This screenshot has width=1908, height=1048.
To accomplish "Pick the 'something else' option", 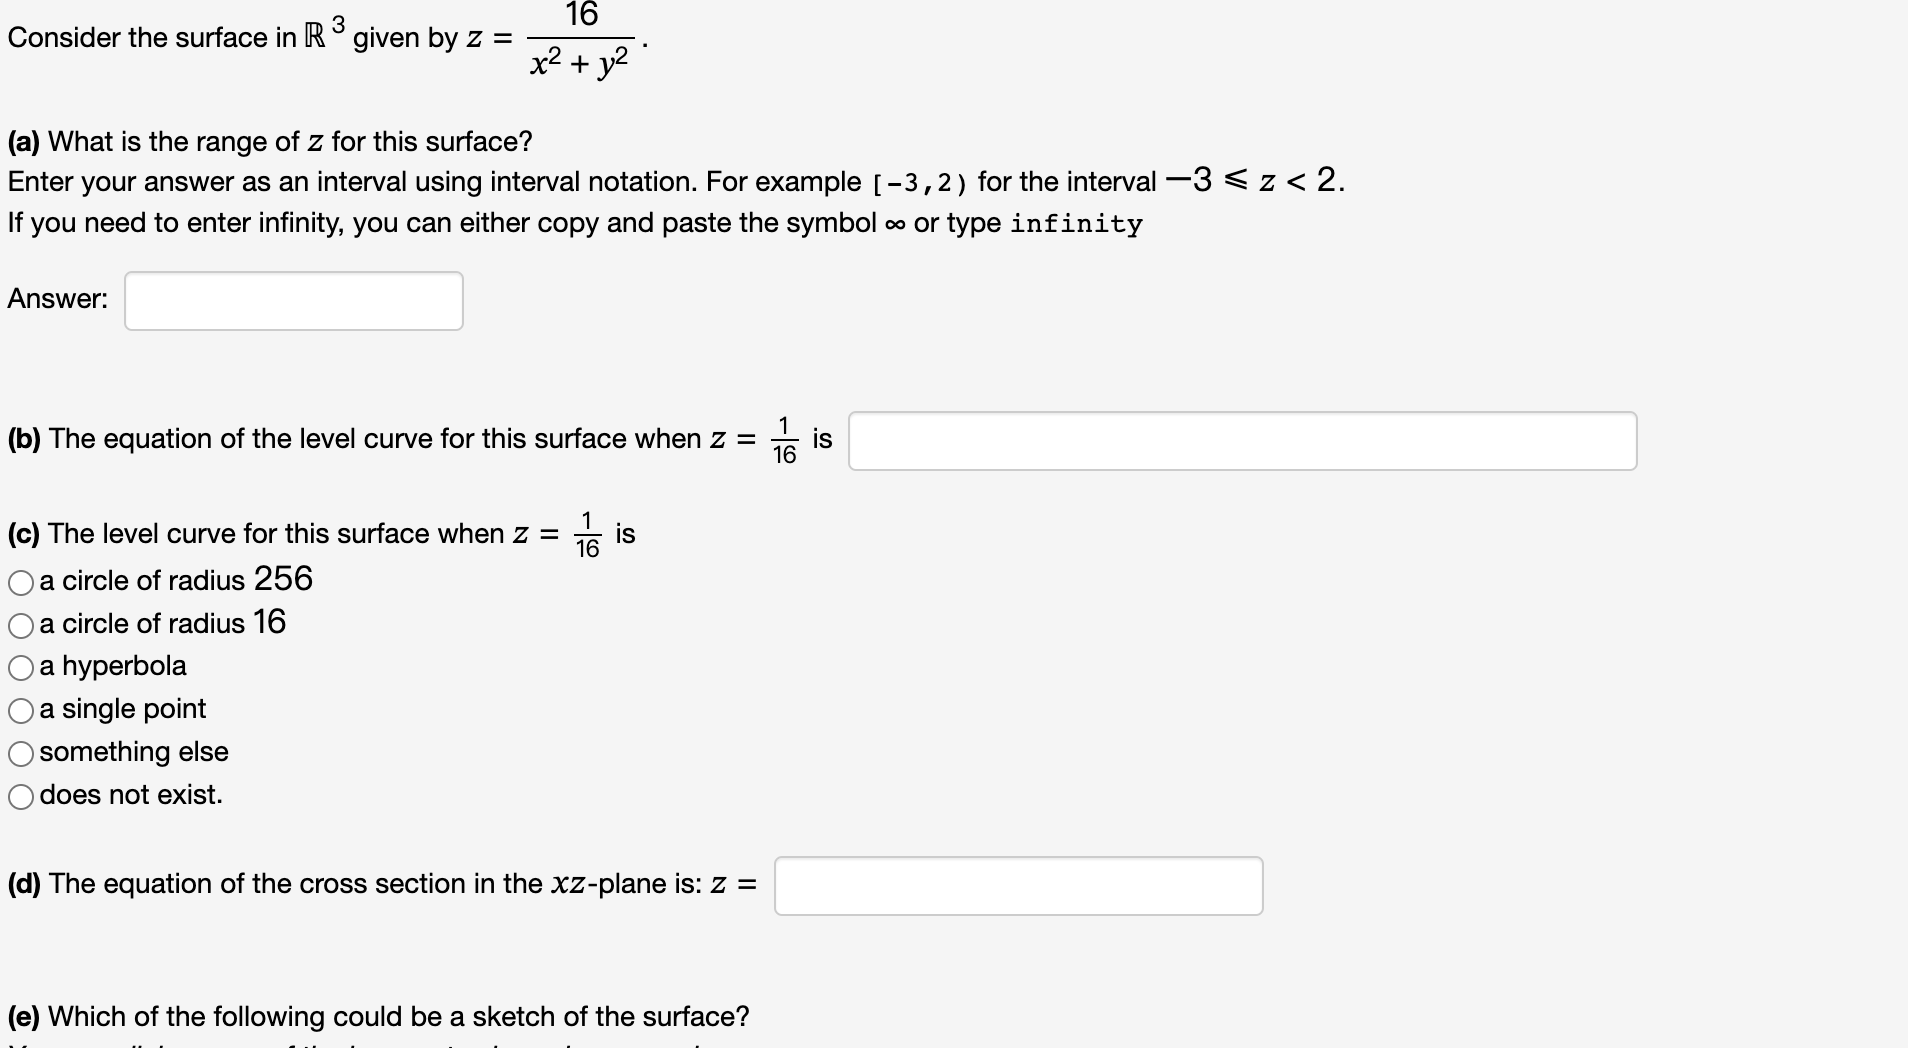I will (x=20, y=753).
